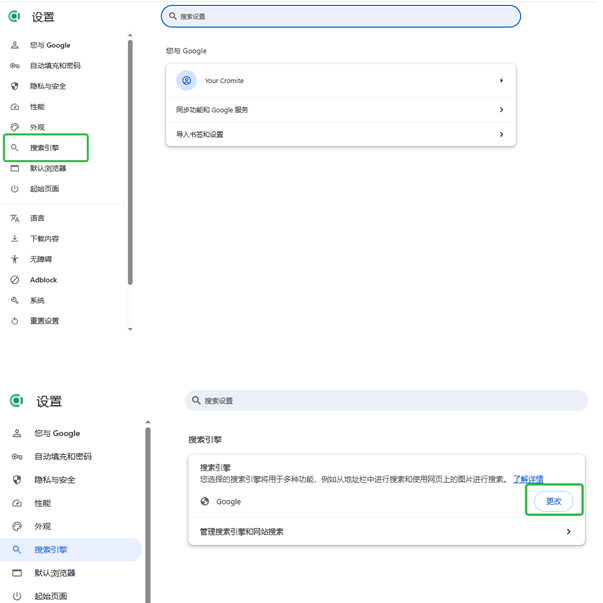Open the 了解详情 link
Image resolution: width=603 pixels, height=603 pixels.
pyautogui.click(x=528, y=480)
